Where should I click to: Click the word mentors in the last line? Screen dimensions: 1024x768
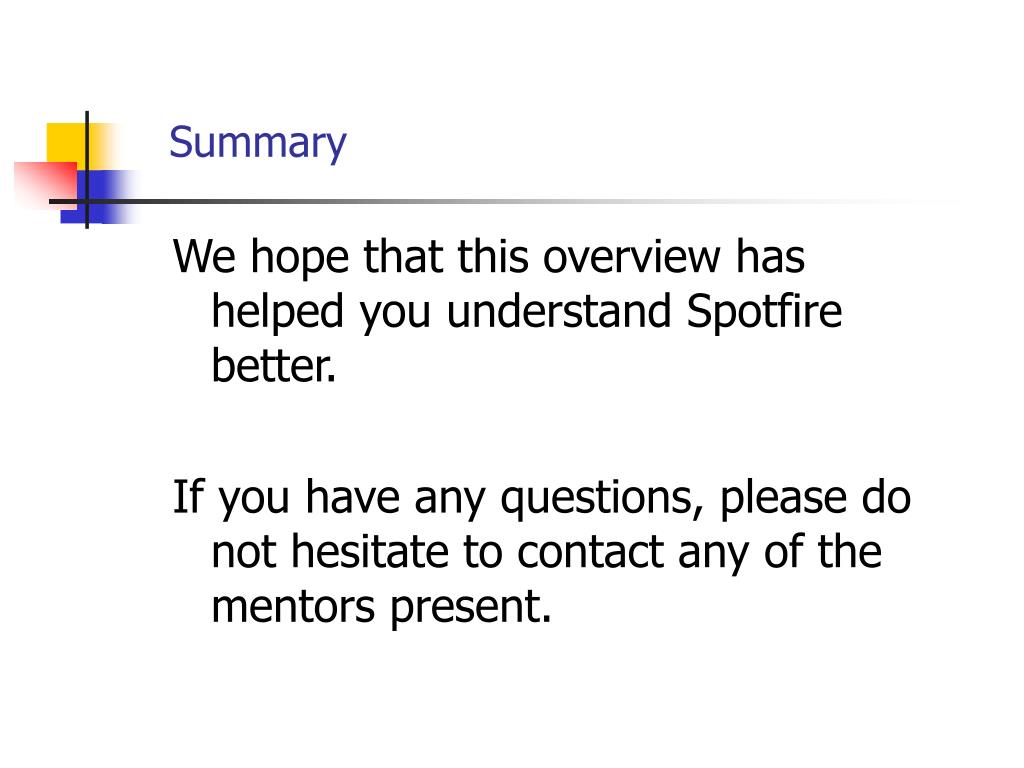(x=293, y=608)
